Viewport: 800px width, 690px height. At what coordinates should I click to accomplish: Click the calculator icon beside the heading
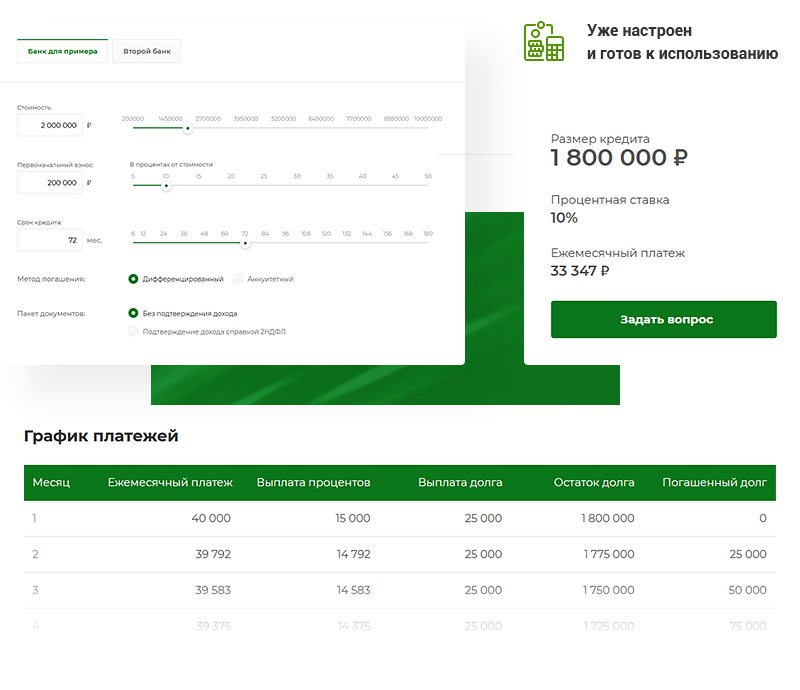click(x=544, y=41)
